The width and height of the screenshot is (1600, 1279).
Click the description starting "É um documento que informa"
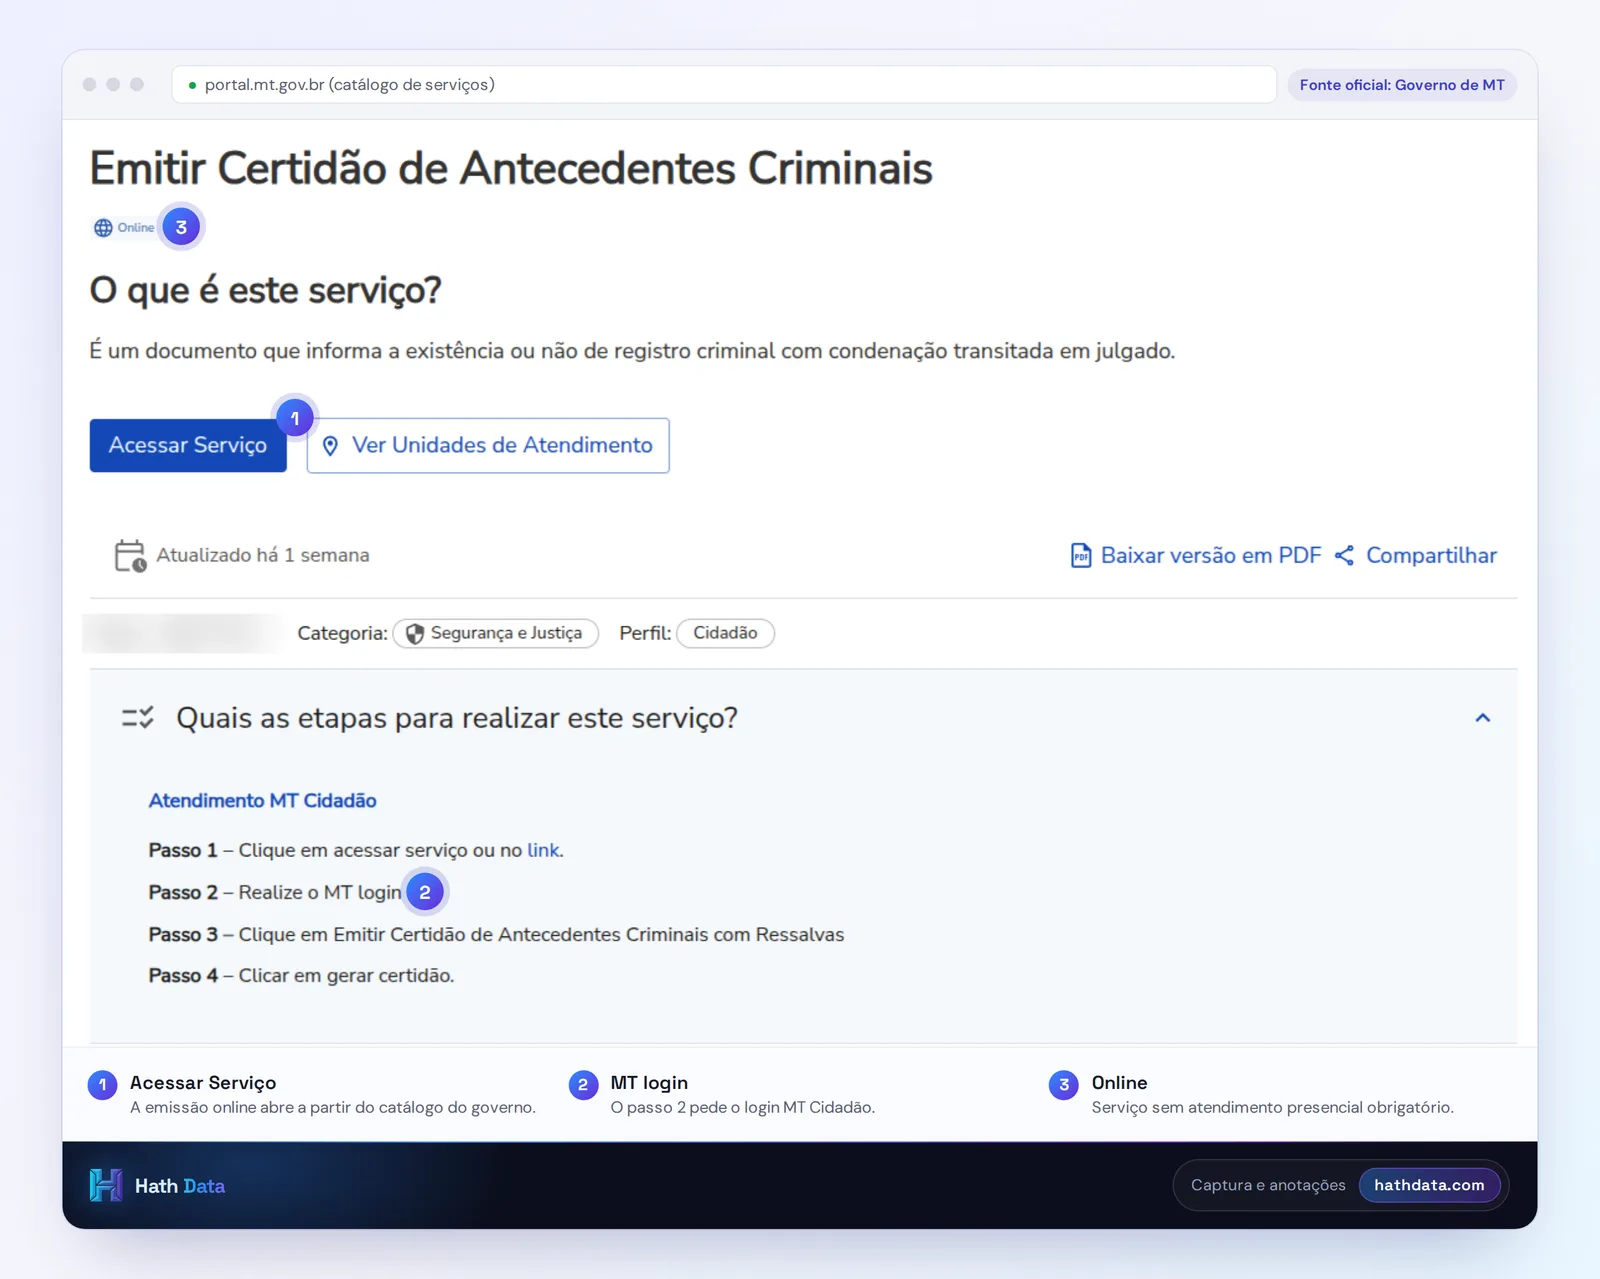pos(632,352)
